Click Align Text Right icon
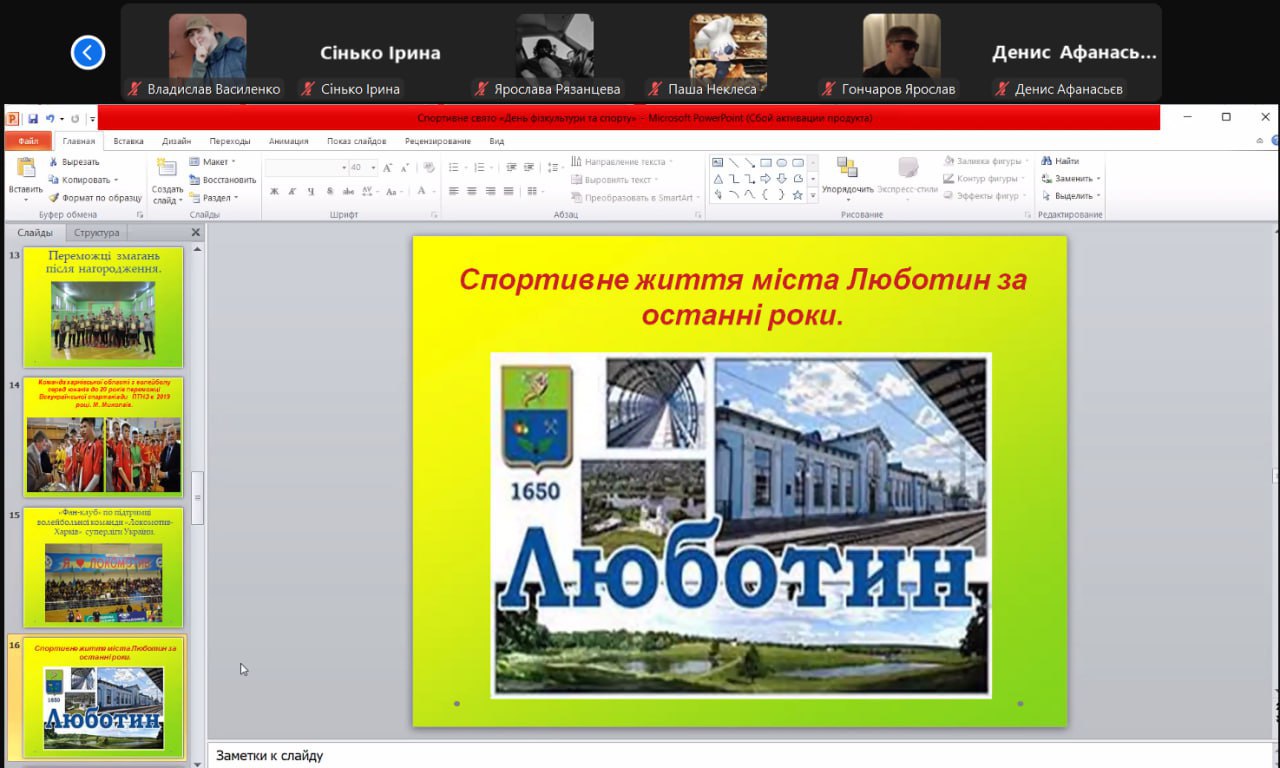Viewport: 1280px width, 768px height. click(490, 191)
